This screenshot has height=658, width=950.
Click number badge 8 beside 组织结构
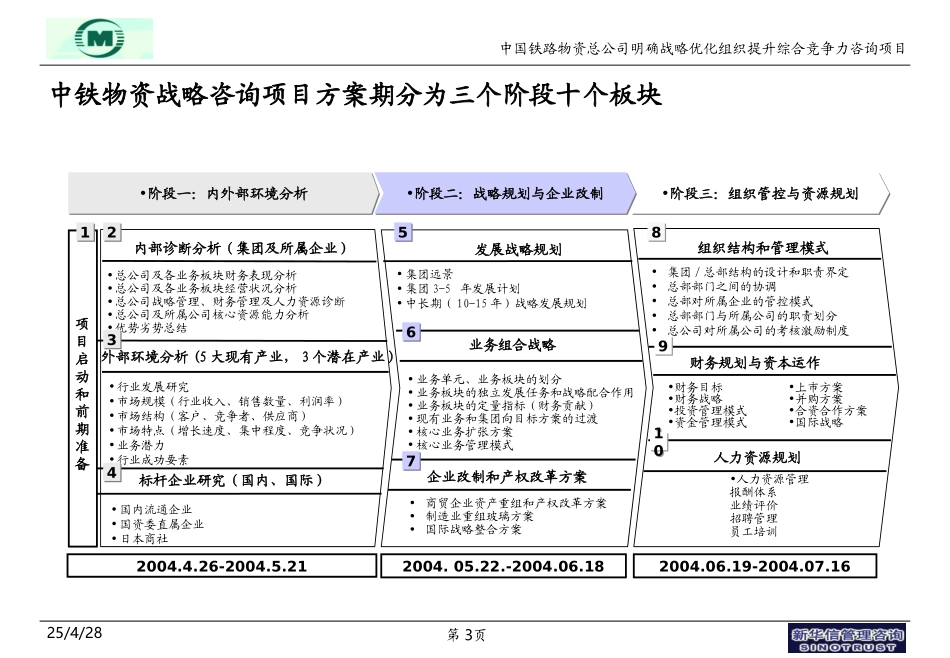(656, 232)
